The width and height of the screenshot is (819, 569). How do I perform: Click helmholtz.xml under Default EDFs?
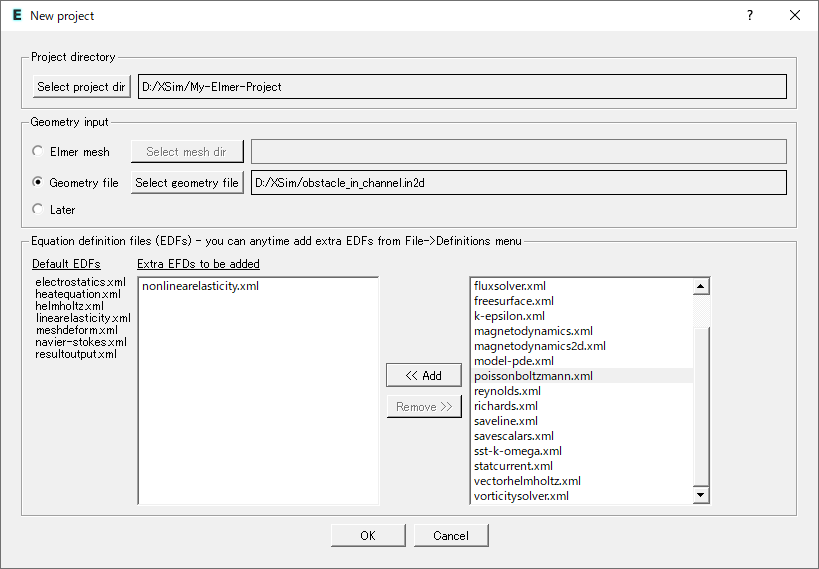point(69,306)
